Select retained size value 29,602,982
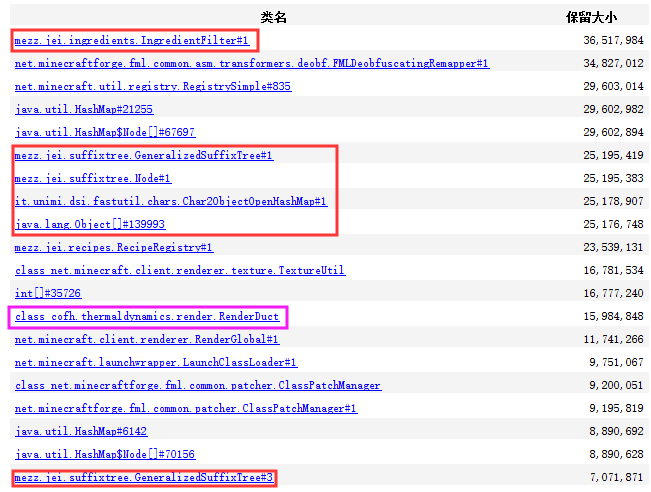This screenshot has width=651, height=492. tap(613, 109)
